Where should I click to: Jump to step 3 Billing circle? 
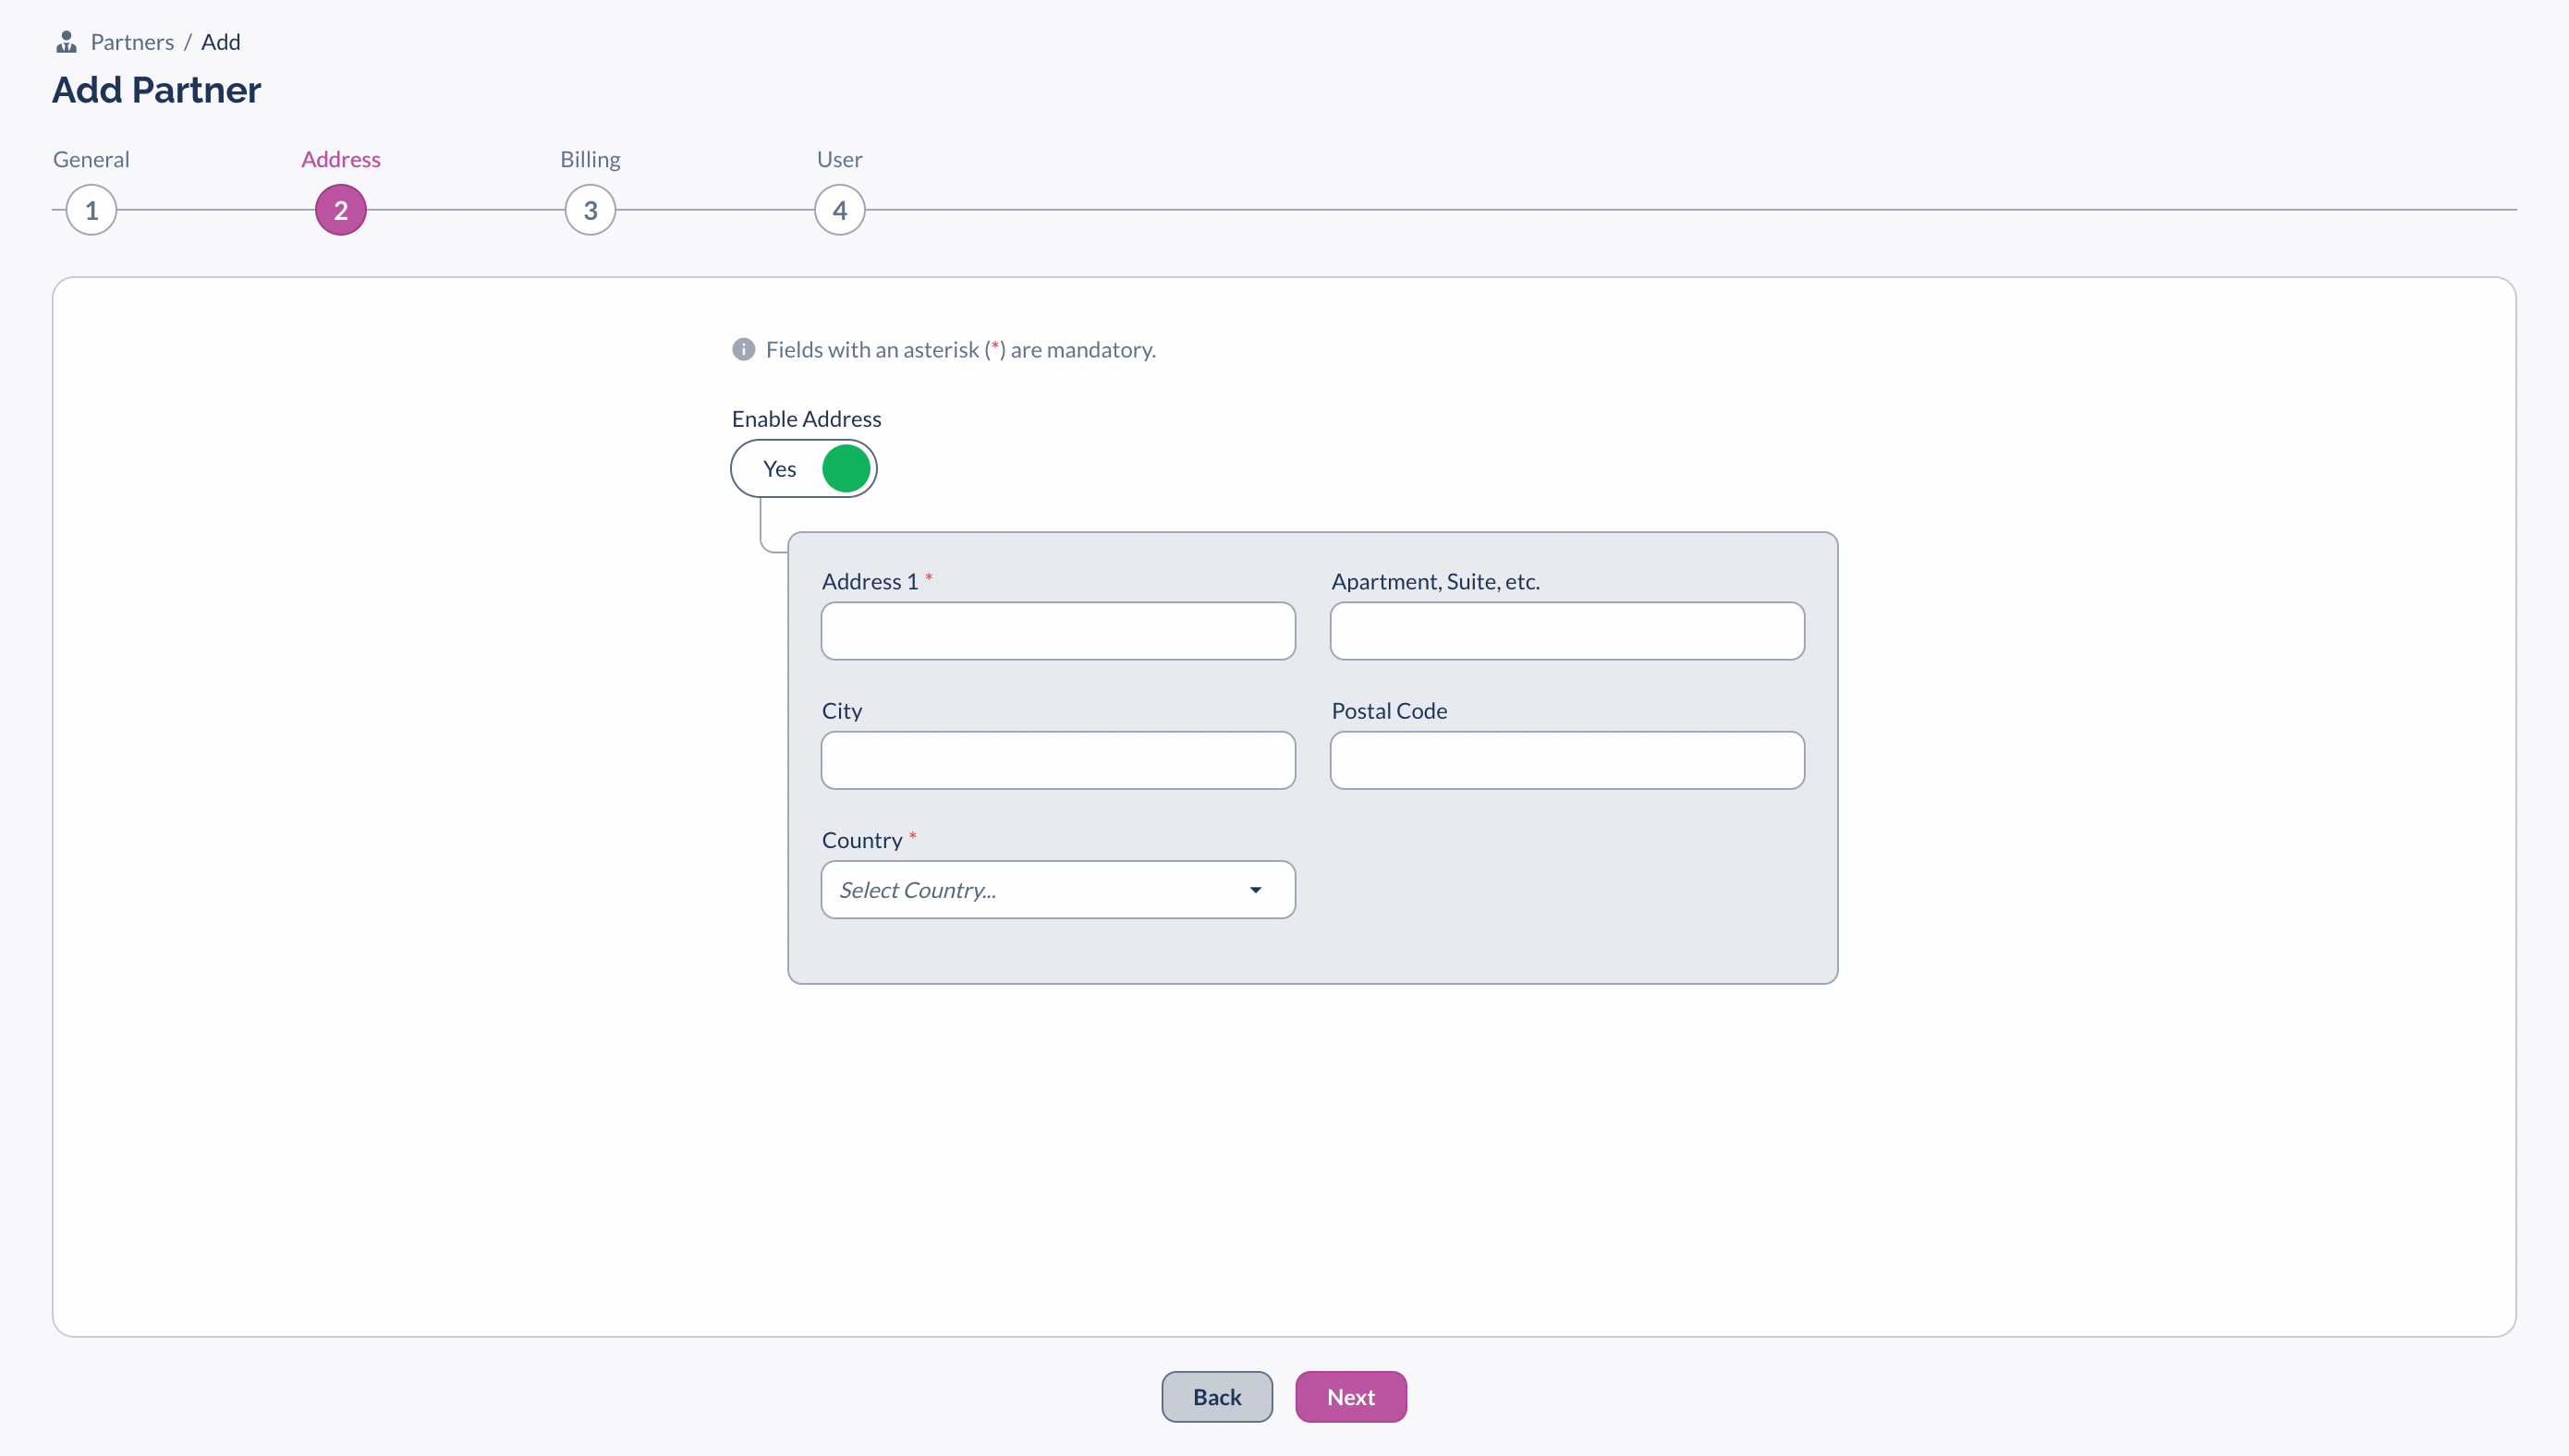(x=590, y=210)
